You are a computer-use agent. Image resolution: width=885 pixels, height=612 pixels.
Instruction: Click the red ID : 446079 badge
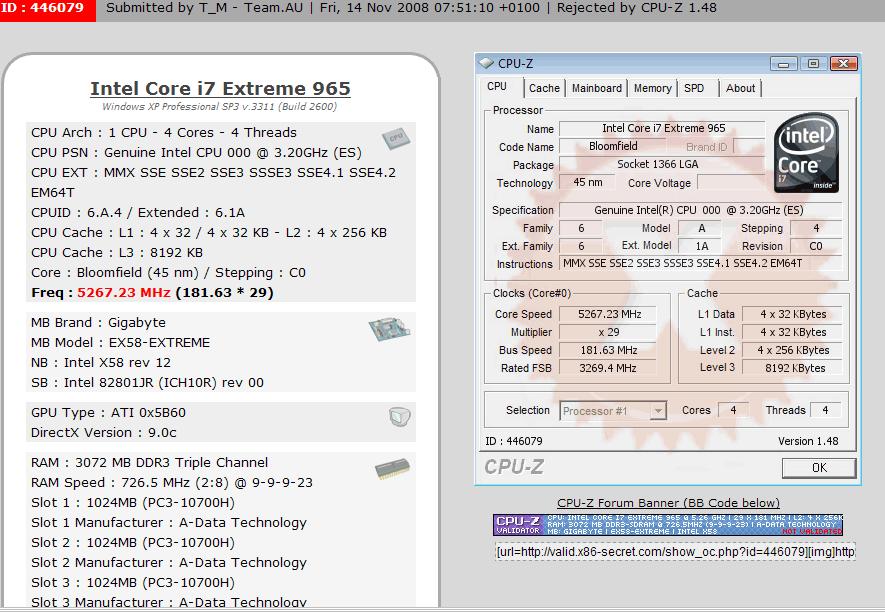[x=47, y=9]
